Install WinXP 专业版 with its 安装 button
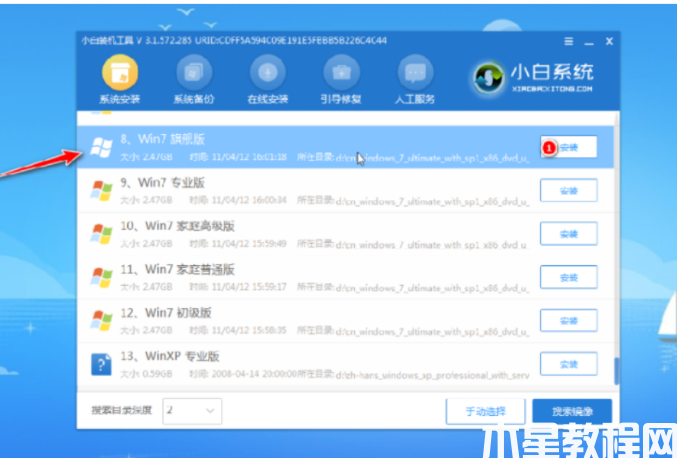 tap(569, 364)
